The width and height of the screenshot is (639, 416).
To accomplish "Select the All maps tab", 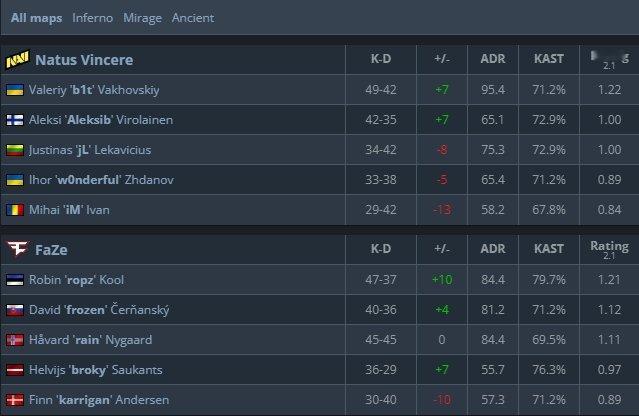I will (x=37, y=18).
